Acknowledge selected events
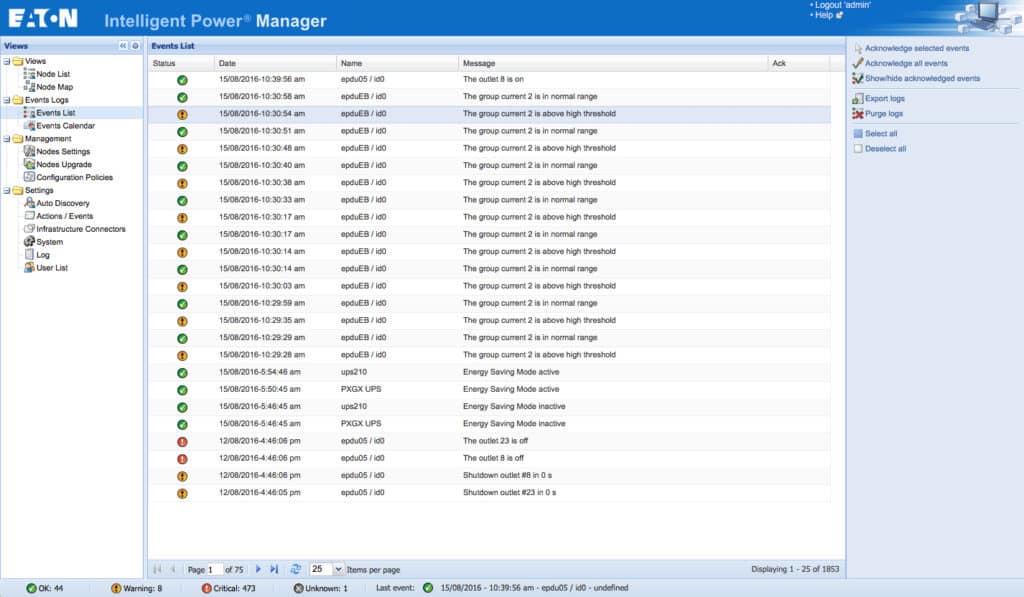The height and width of the screenshot is (597, 1024). 917,48
